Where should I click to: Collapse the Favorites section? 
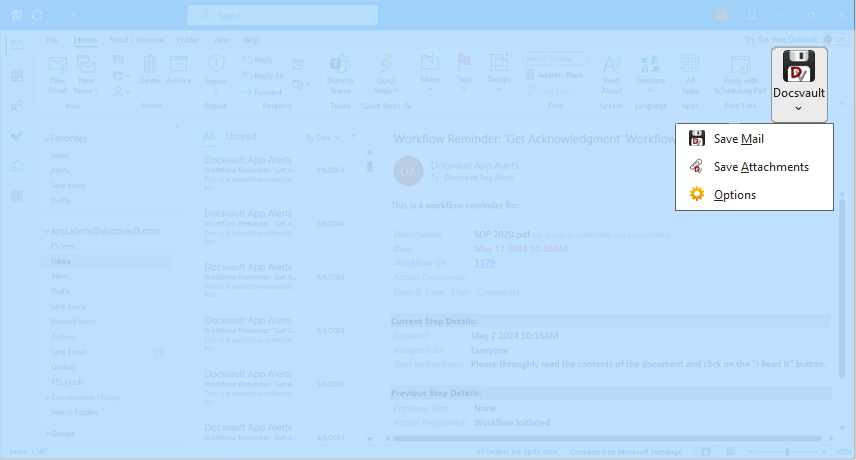tap(46, 139)
